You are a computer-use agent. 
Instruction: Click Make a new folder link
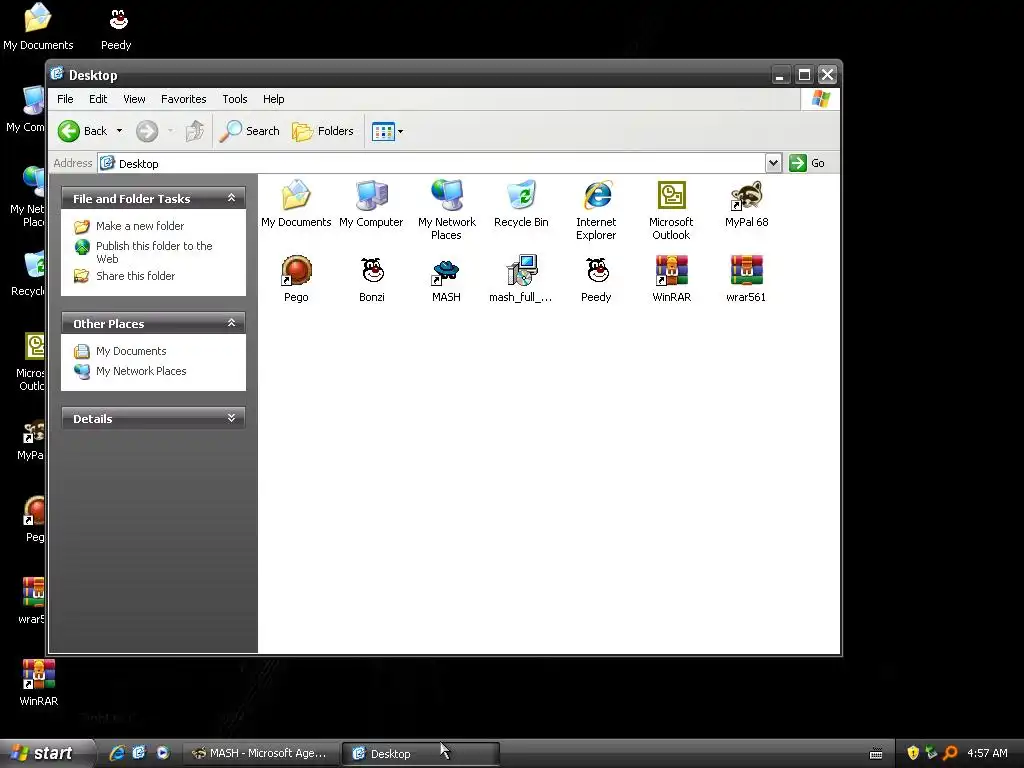140,226
